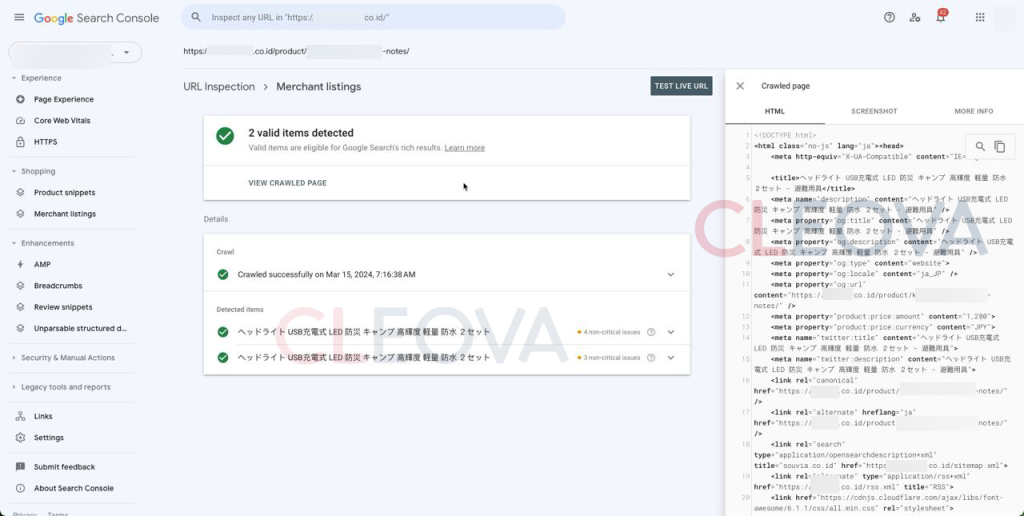Open About Search Console
Screen dimensions: 1024x516
(x=74, y=488)
